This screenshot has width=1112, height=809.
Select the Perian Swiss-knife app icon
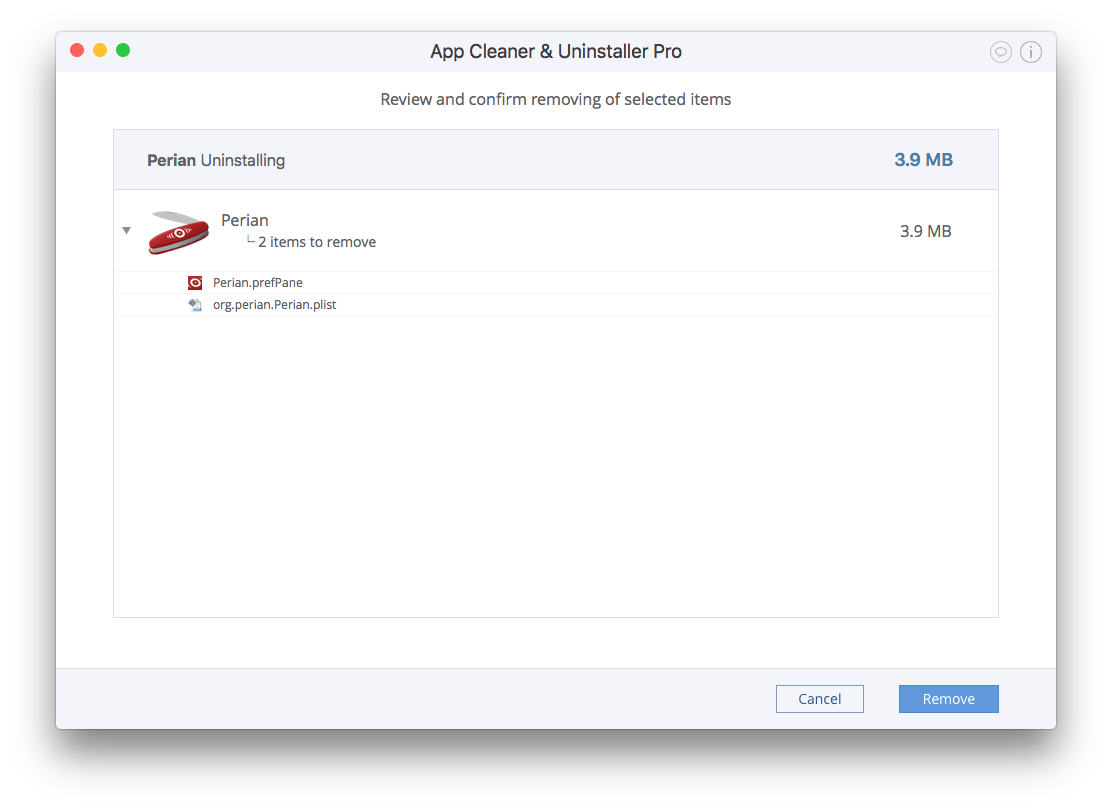(177, 230)
